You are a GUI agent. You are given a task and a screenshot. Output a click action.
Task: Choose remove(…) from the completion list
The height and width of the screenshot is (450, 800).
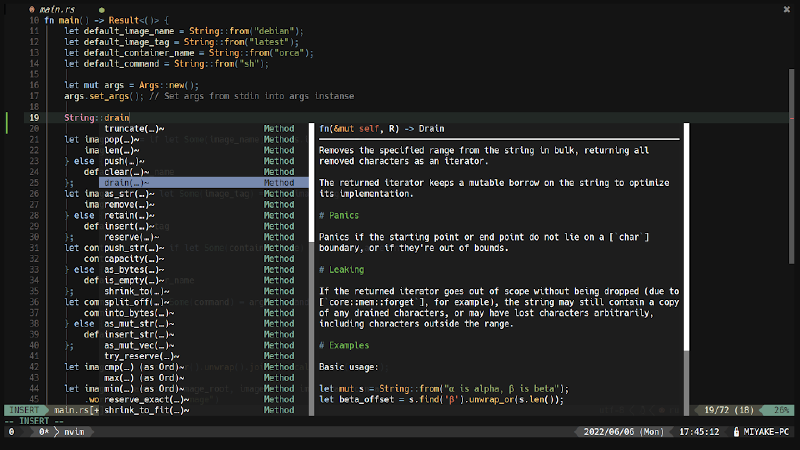tap(204, 204)
